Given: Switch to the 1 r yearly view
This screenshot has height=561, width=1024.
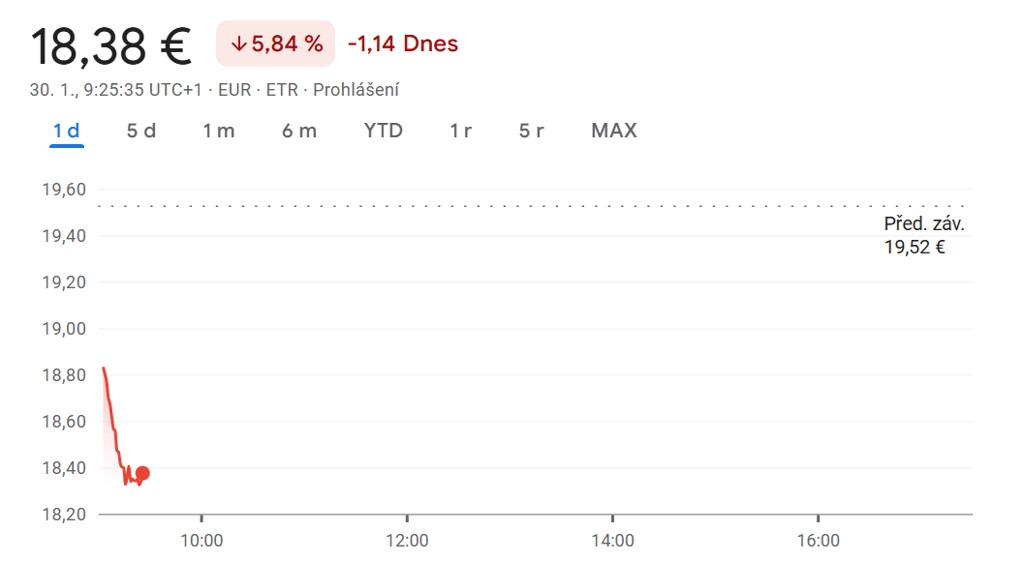Looking at the screenshot, I should click(460, 131).
